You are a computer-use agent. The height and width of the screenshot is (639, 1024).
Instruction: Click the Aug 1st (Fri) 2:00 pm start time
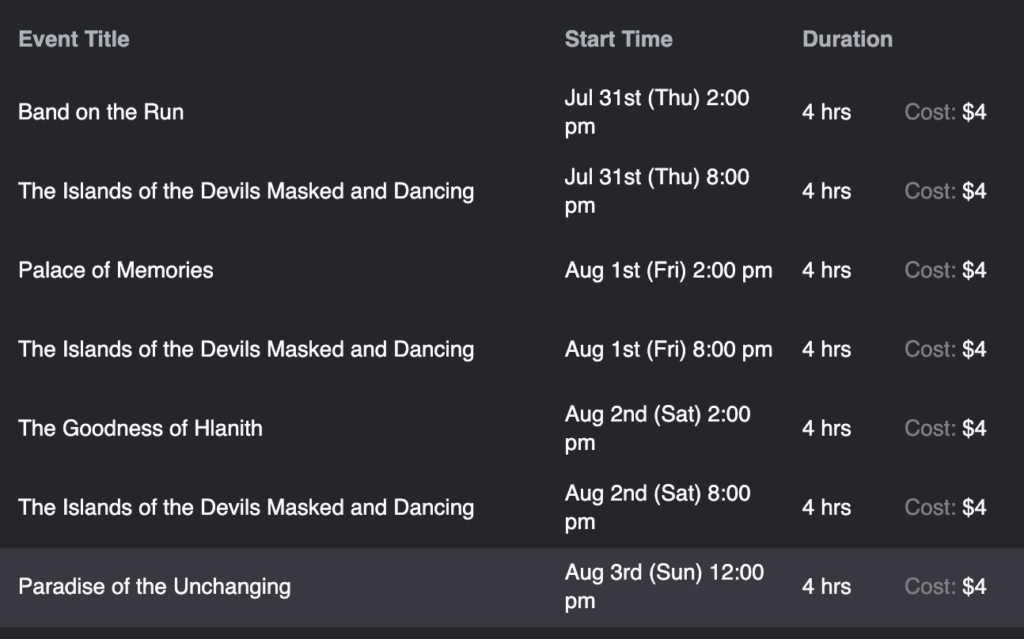(669, 270)
